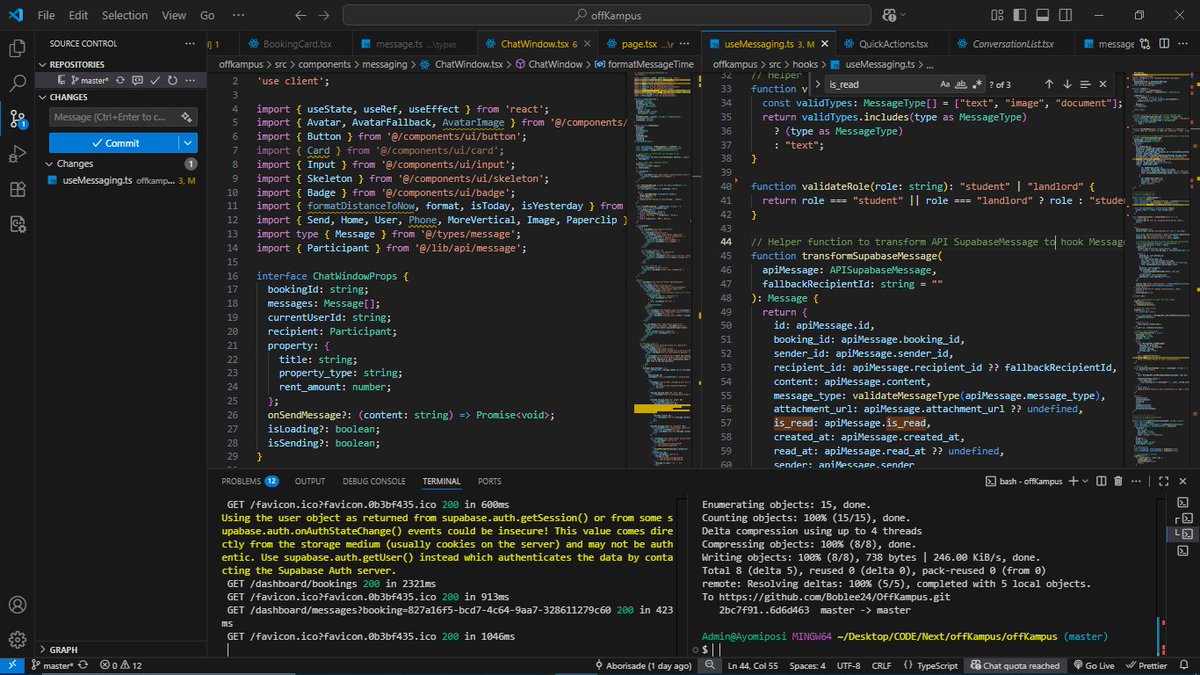Click the generate commit message sparkle icon
This screenshot has width=1200, height=675.
point(187,117)
